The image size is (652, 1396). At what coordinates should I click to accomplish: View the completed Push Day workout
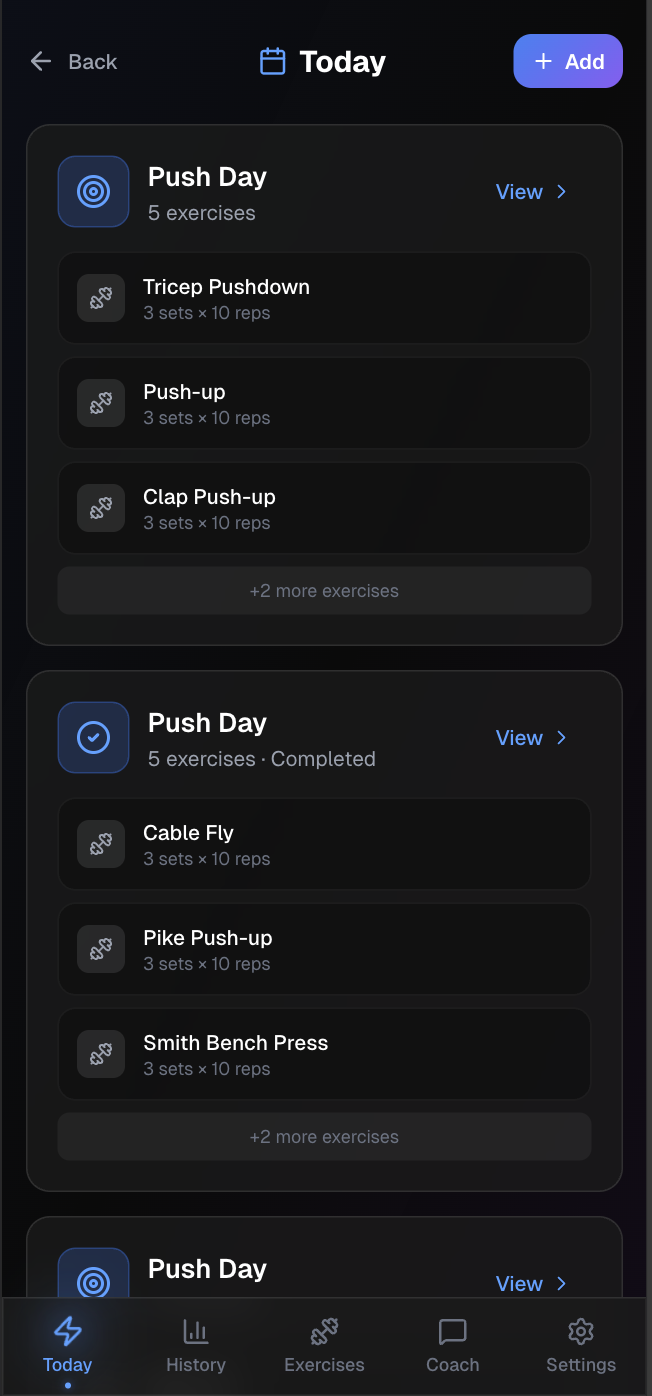pos(532,738)
